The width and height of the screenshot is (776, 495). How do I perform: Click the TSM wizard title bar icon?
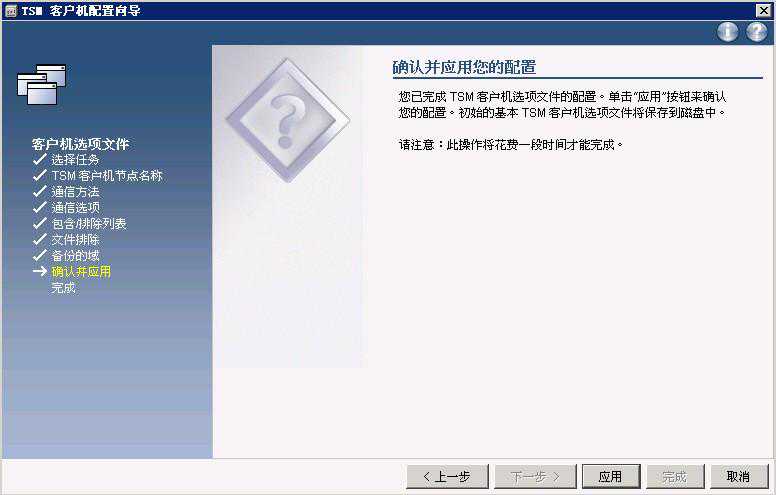10,10
